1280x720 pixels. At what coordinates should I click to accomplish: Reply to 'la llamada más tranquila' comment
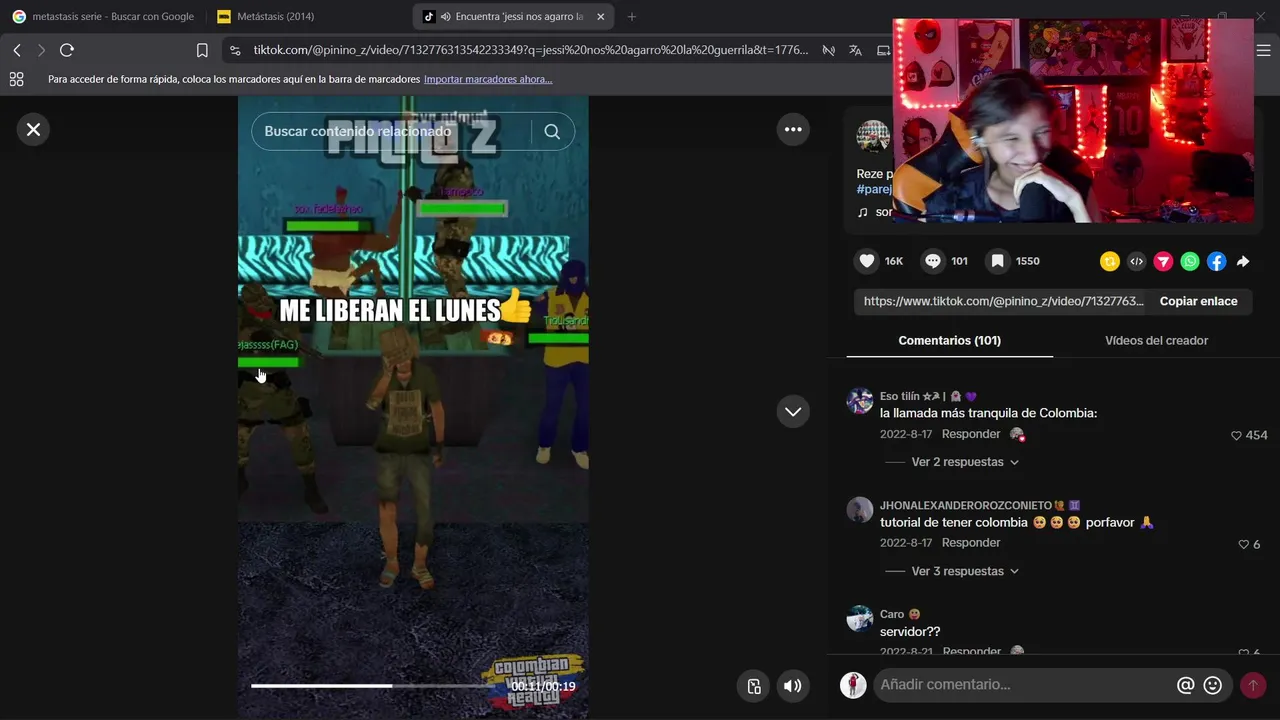point(970,434)
